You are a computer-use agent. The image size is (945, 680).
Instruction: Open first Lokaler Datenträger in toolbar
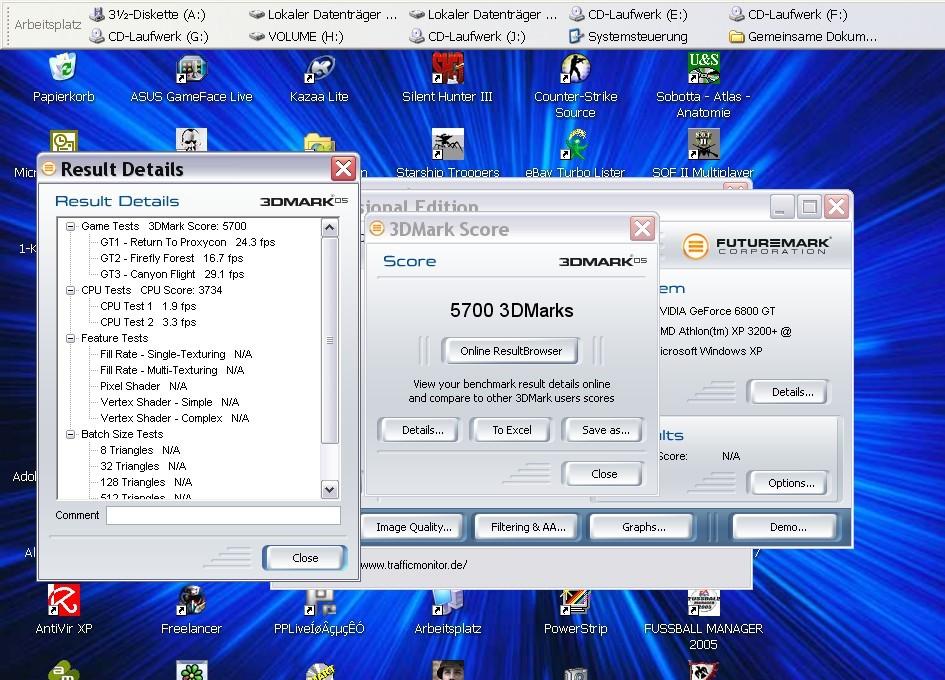point(323,14)
